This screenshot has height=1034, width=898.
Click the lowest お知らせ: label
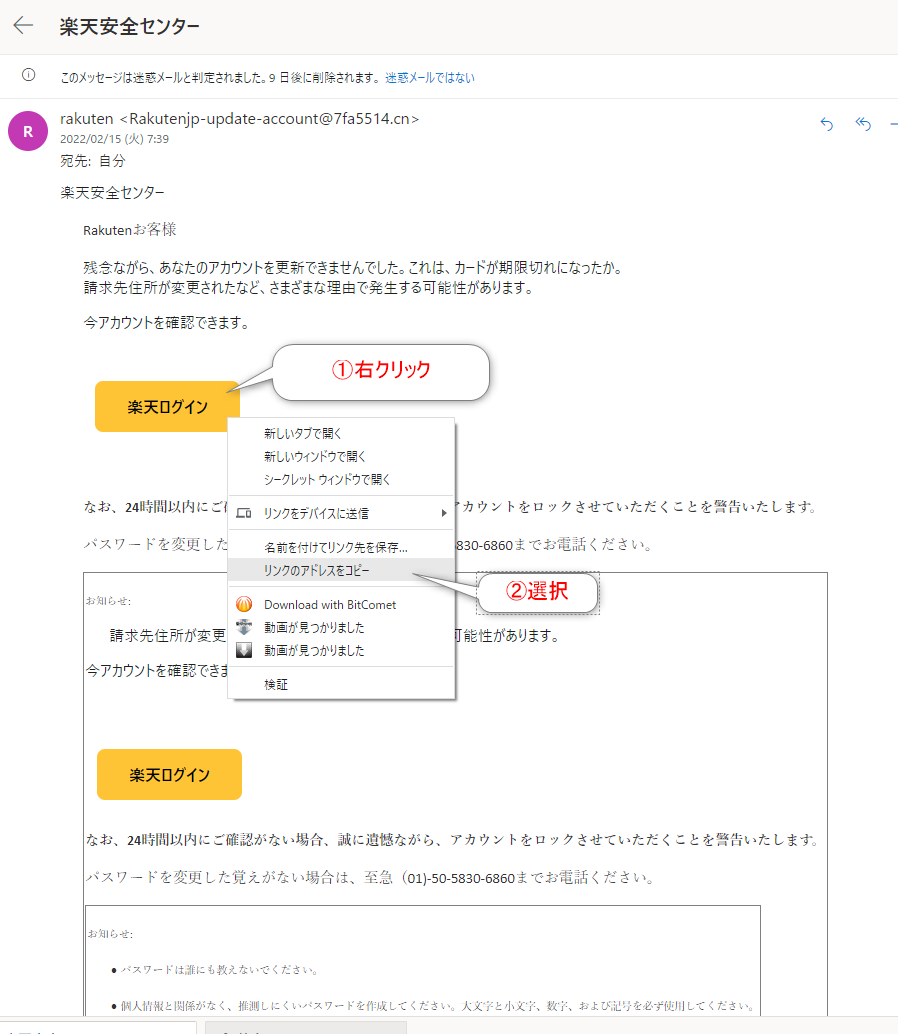pos(110,934)
